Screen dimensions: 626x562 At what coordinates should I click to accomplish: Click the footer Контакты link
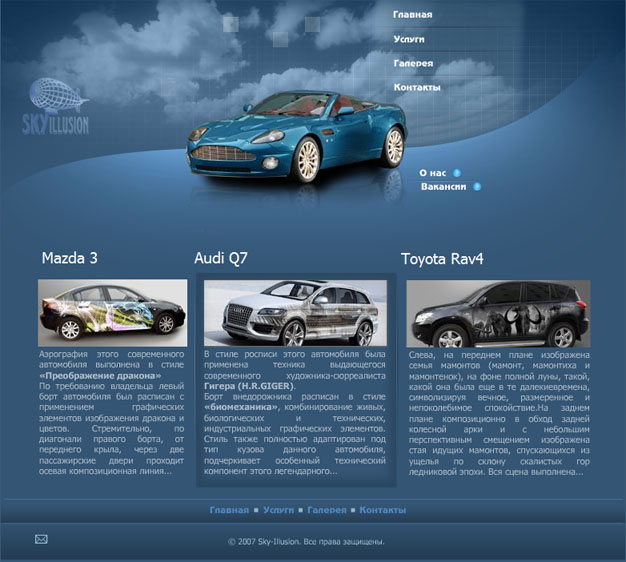(382, 510)
